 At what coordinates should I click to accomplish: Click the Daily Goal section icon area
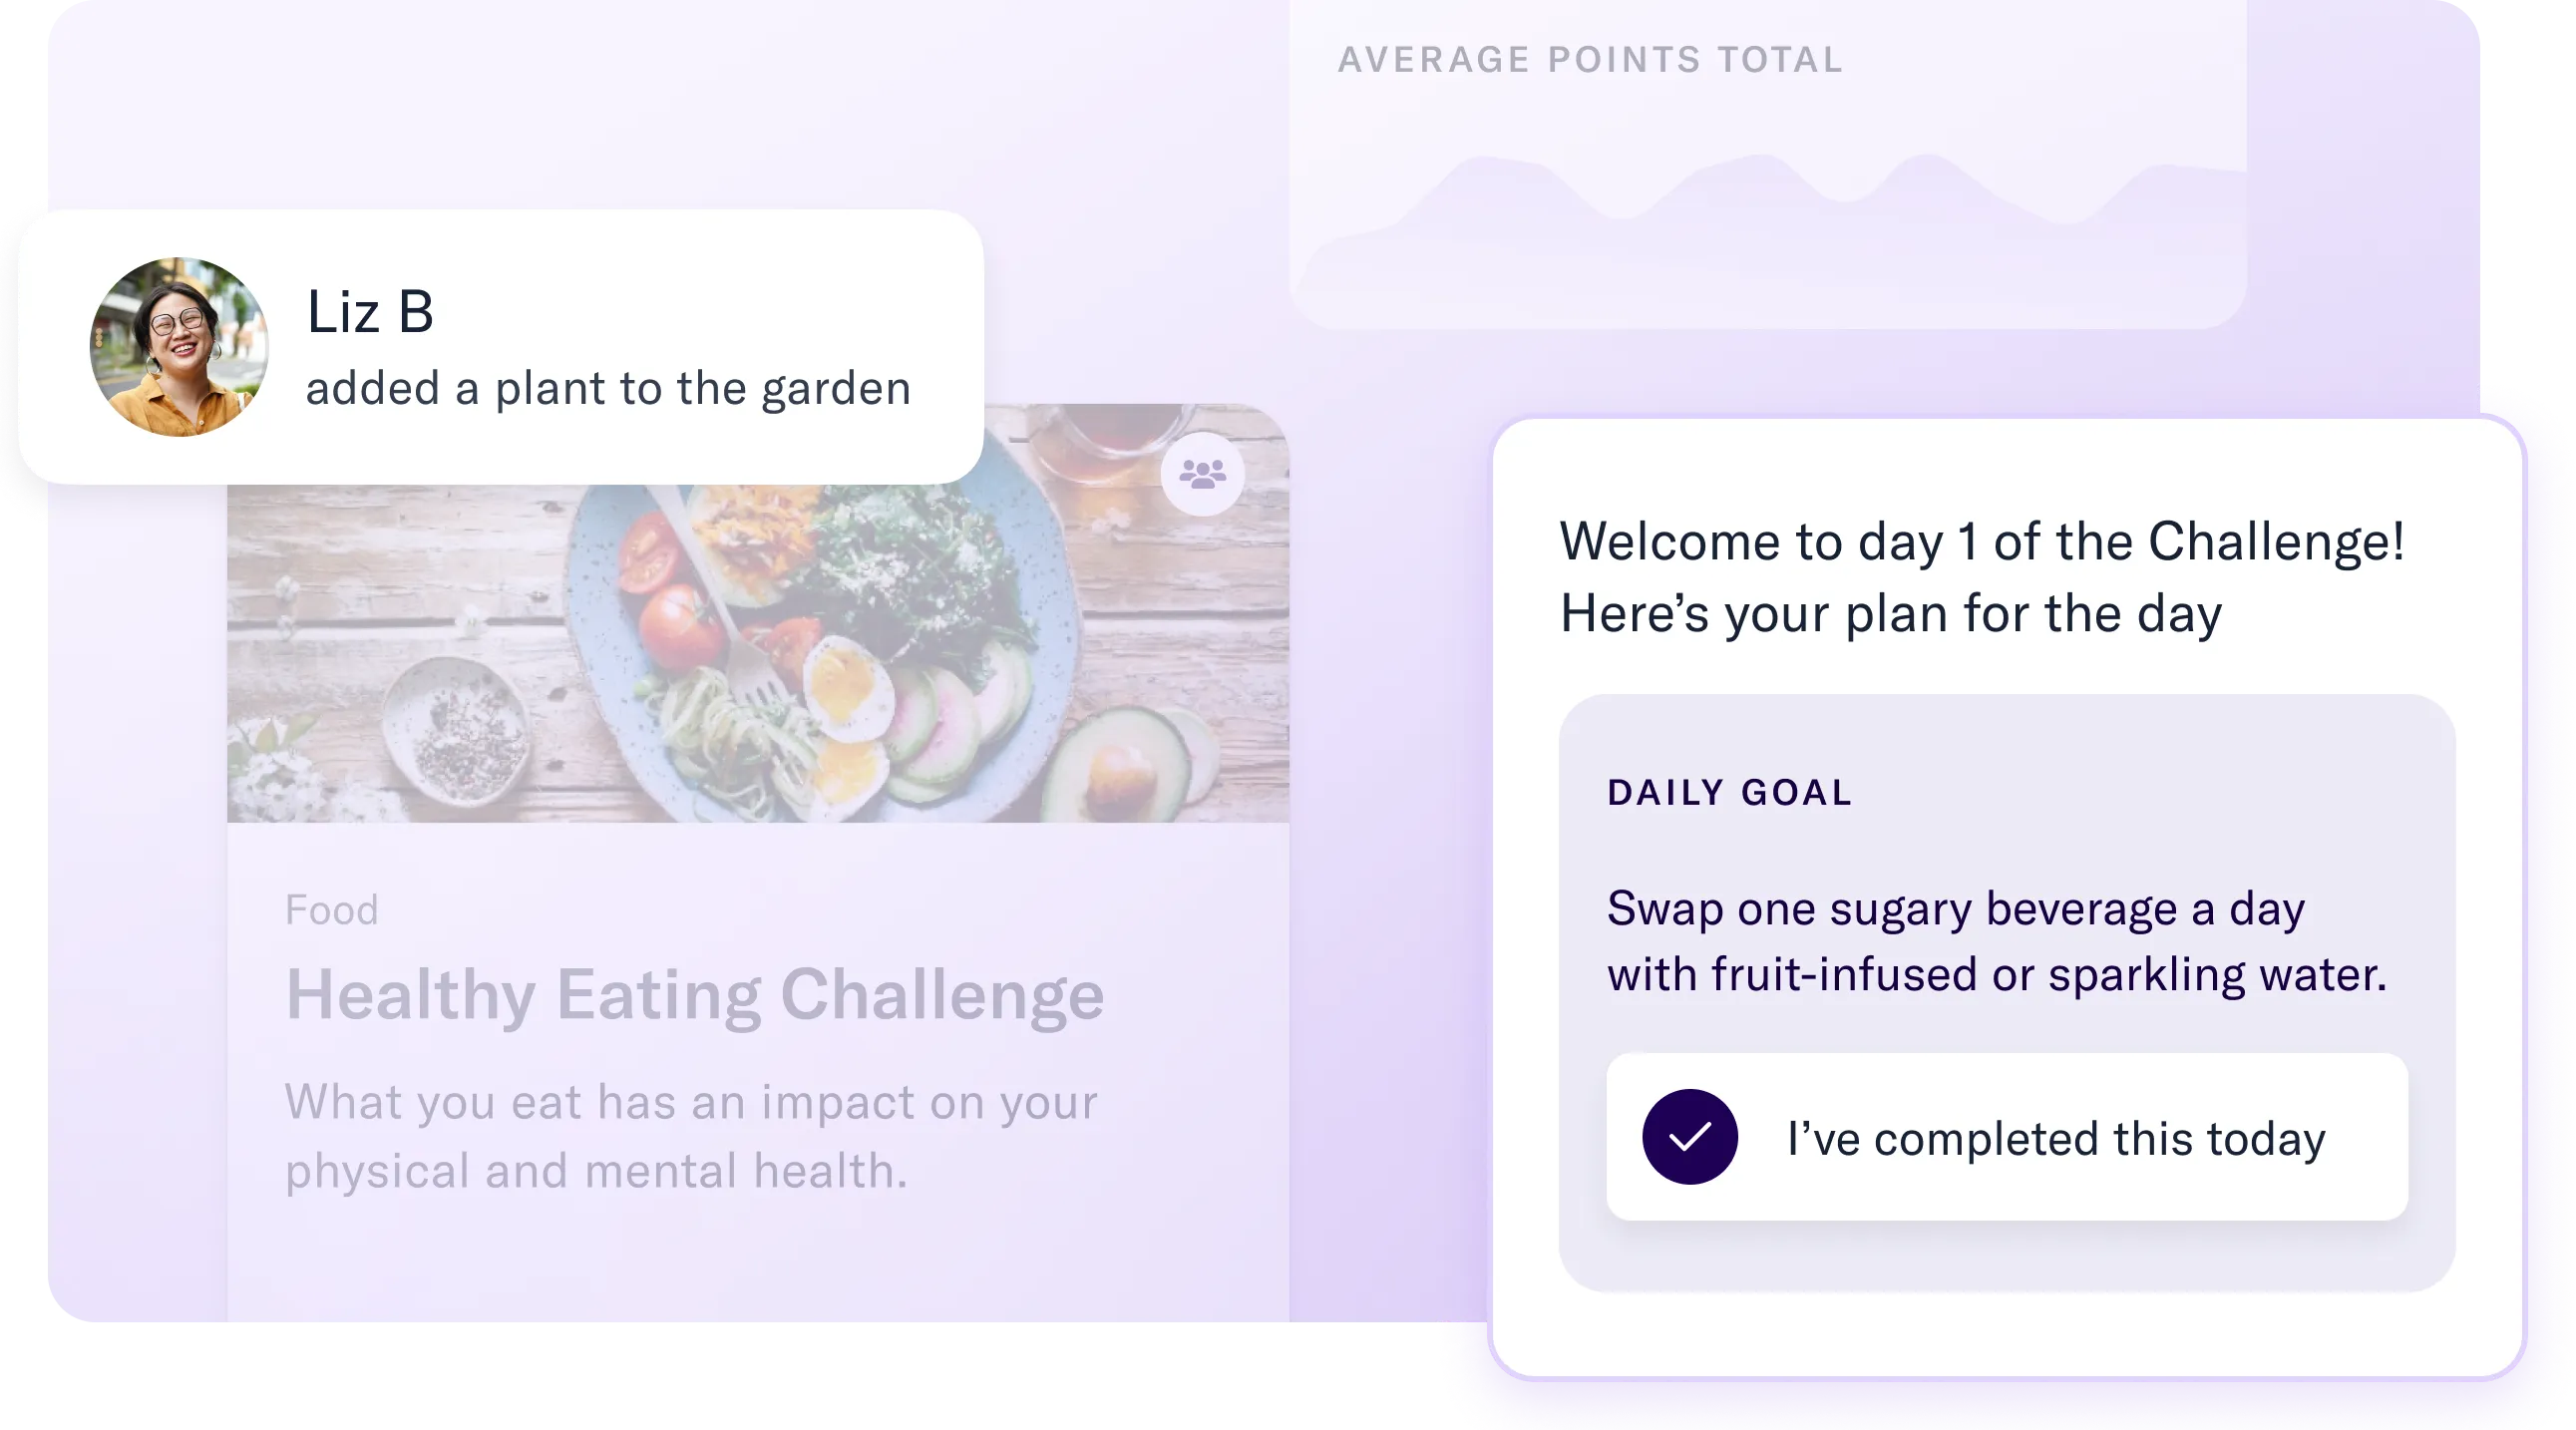click(x=1730, y=793)
